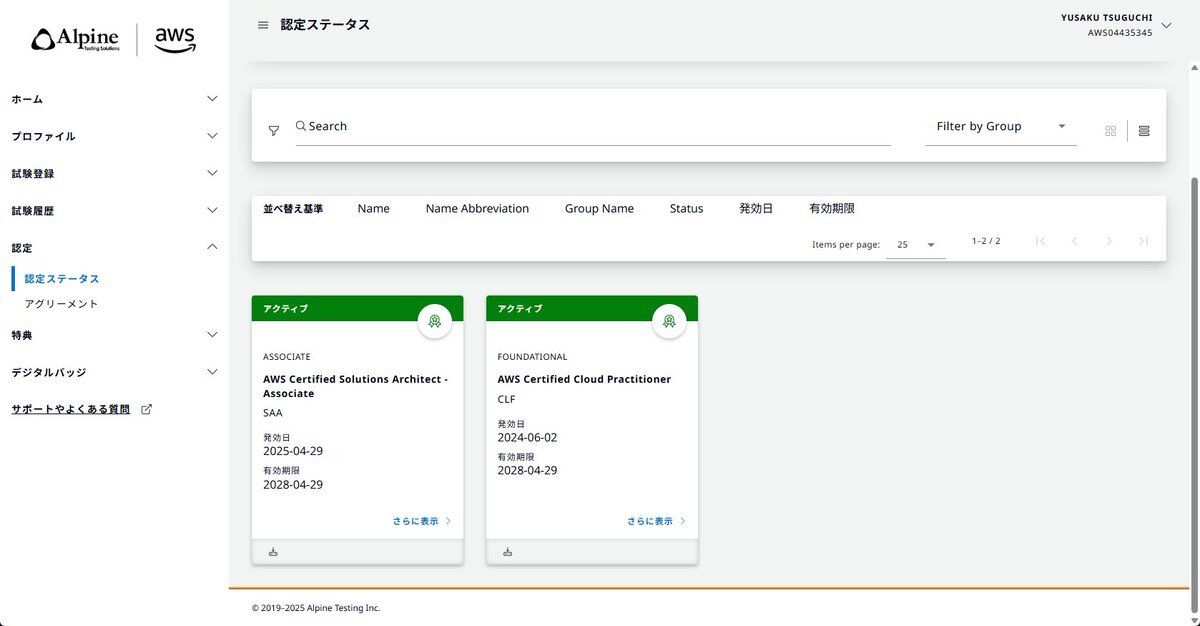Click さらに表示 on the SAA card
The width and height of the screenshot is (1200, 626).
click(x=421, y=521)
